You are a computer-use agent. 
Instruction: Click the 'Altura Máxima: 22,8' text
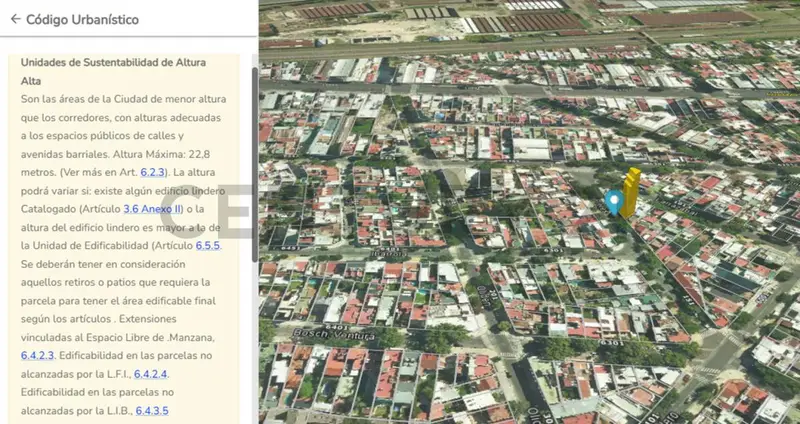pyautogui.click(x=161, y=154)
